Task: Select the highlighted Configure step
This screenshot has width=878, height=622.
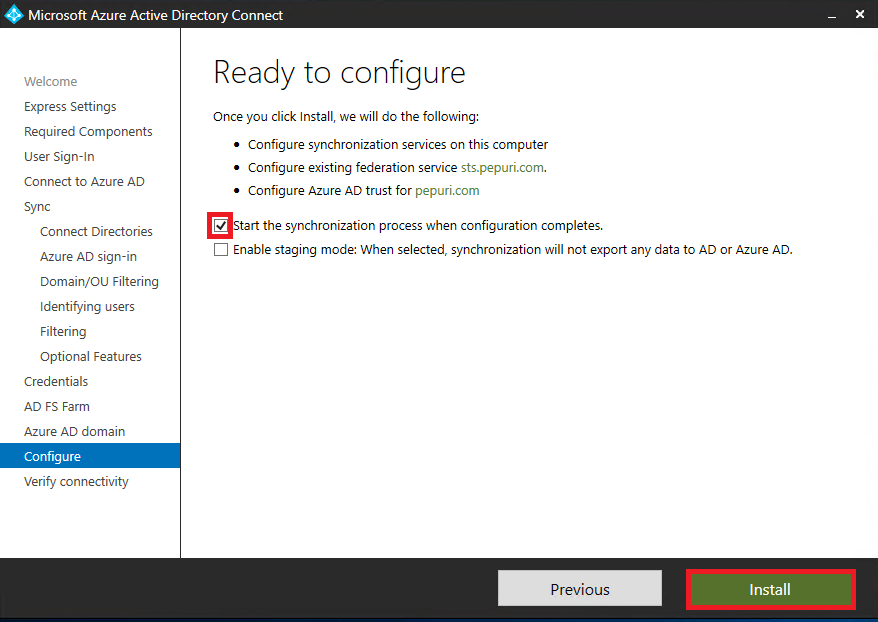Action: 90,456
